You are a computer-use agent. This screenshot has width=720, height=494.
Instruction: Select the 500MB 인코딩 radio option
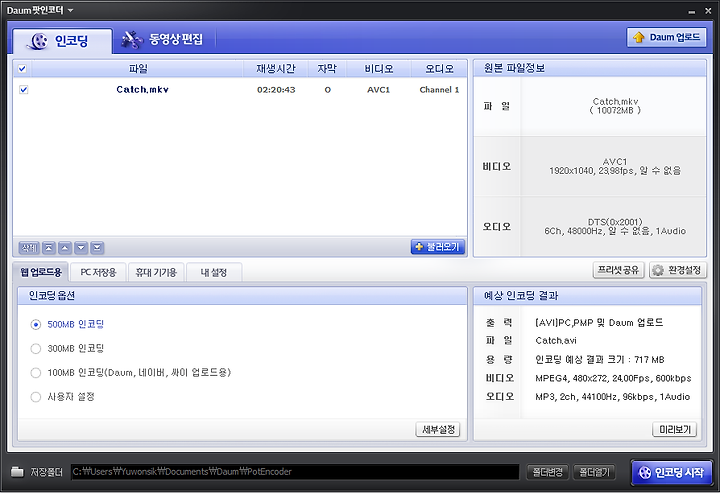[x=35, y=325]
